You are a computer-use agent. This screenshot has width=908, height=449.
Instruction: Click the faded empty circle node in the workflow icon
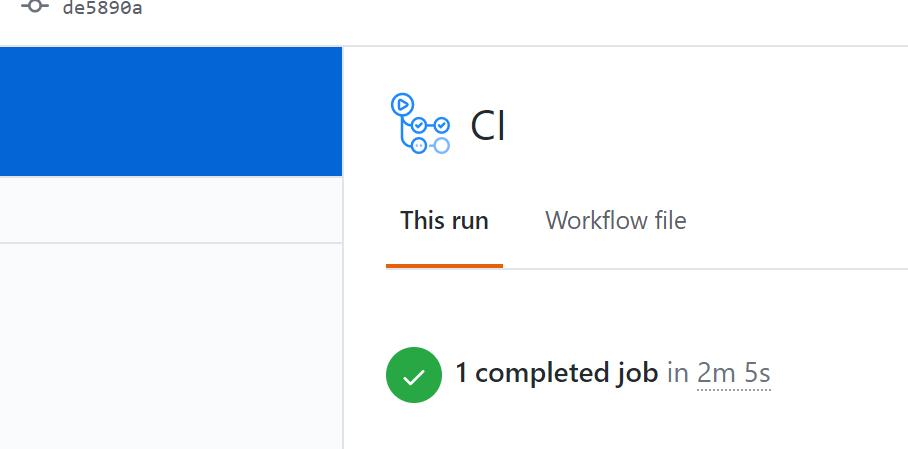pos(442,145)
